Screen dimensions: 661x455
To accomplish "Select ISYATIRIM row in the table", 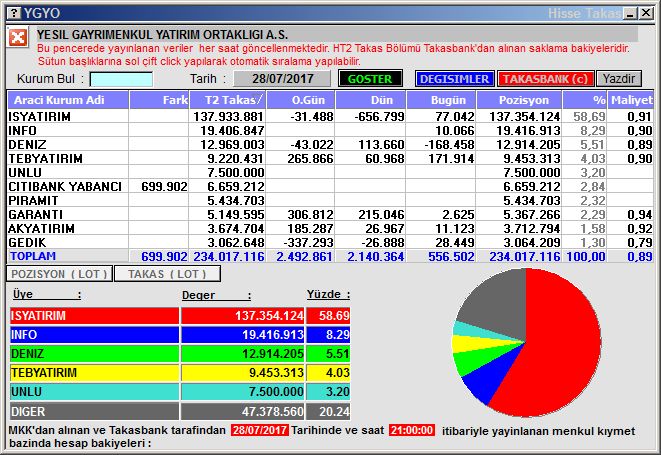I will click(330, 116).
